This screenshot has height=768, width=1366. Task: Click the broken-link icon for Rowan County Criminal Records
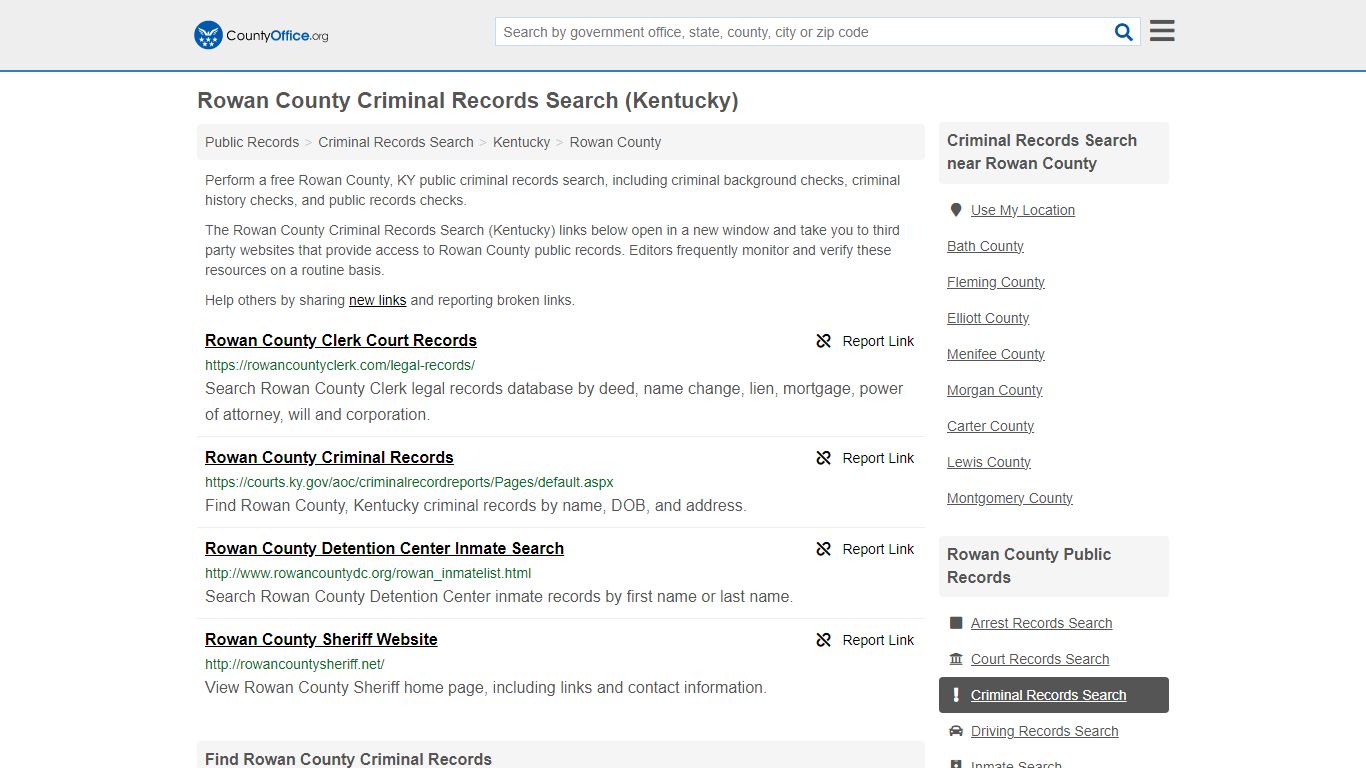824,458
